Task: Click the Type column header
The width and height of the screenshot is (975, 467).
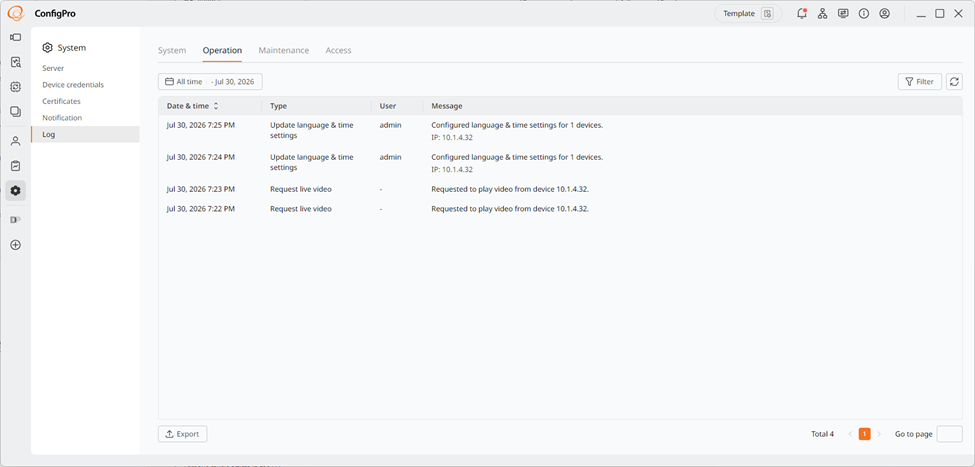Action: [x=278, y=106]
